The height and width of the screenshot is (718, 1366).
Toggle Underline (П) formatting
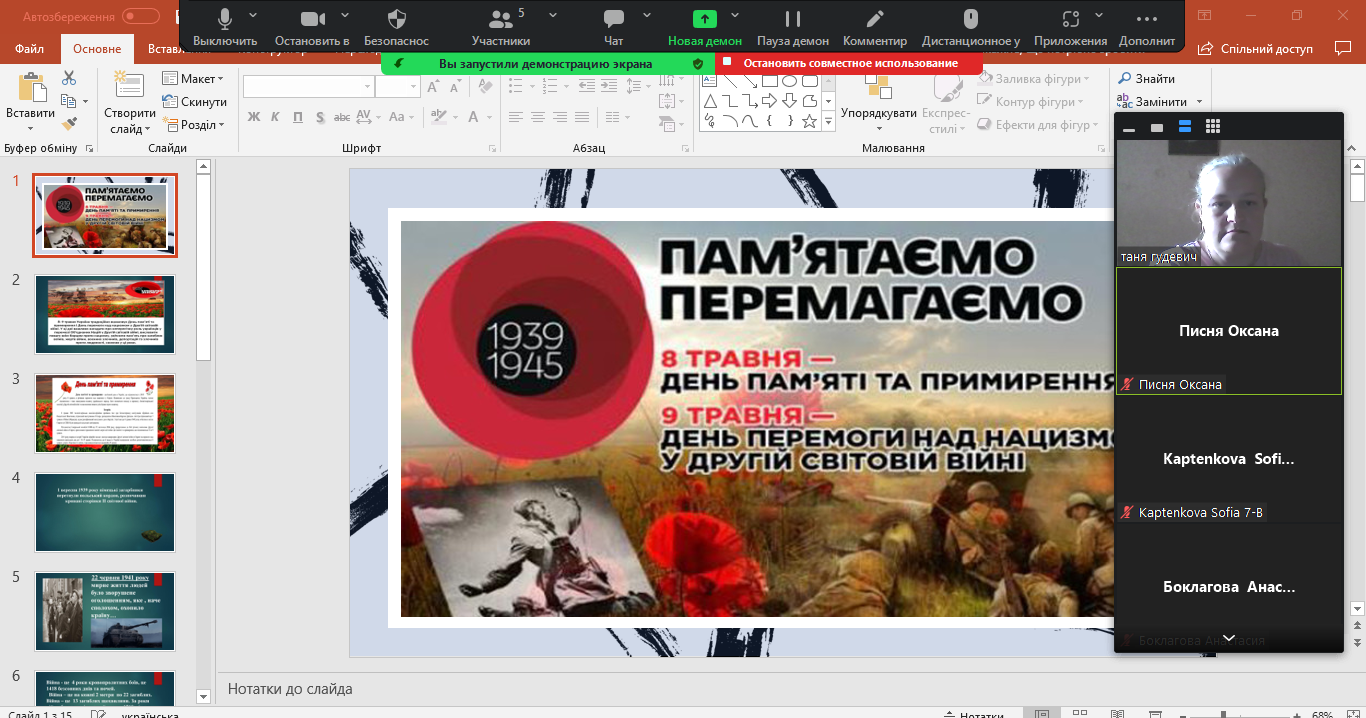coord(298,117)
